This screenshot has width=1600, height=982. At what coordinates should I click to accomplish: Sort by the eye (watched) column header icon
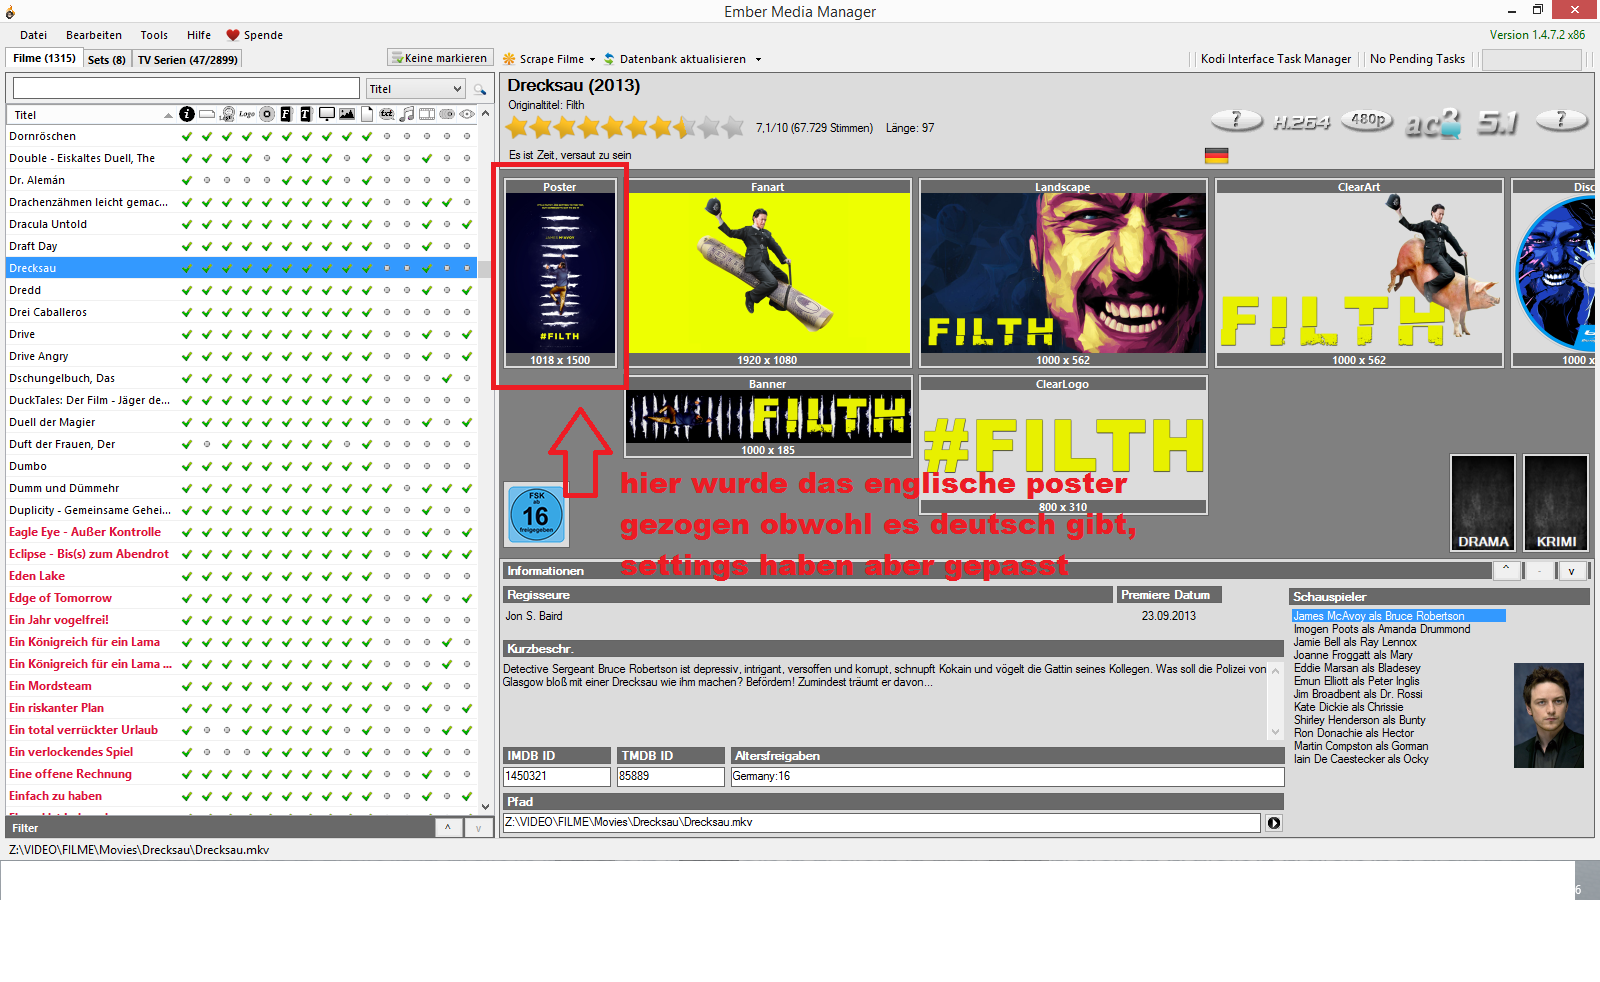(467, 114)
